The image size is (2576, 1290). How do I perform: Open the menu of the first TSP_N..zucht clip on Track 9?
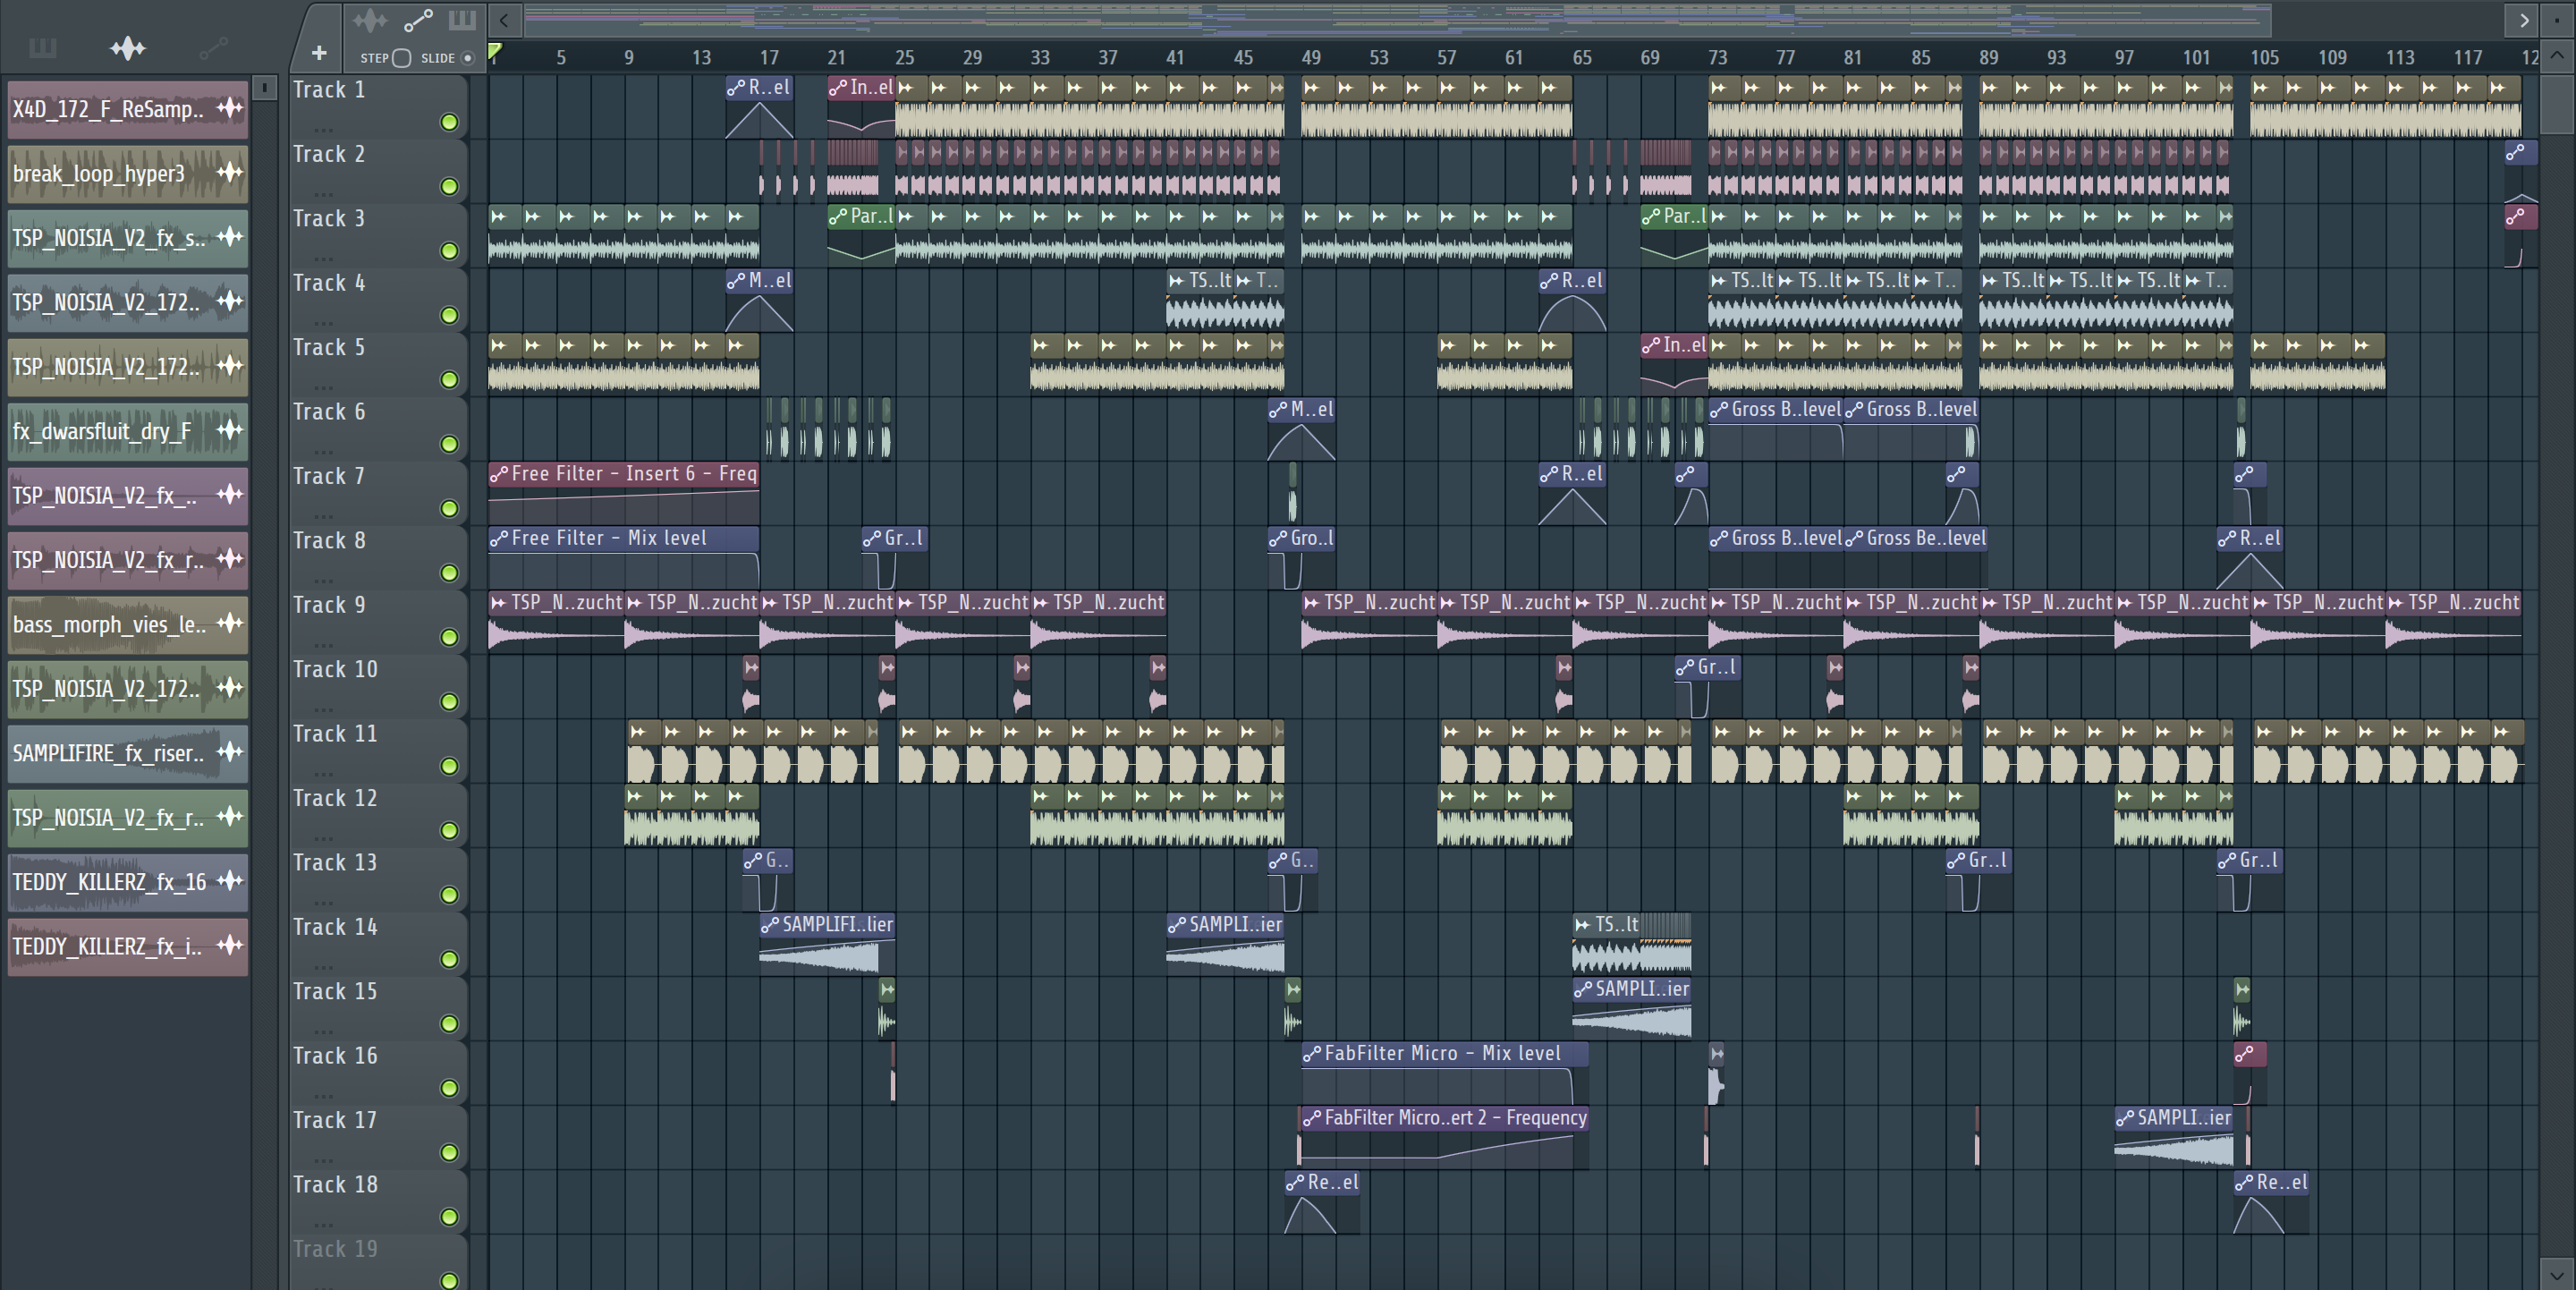pos(499,602)
